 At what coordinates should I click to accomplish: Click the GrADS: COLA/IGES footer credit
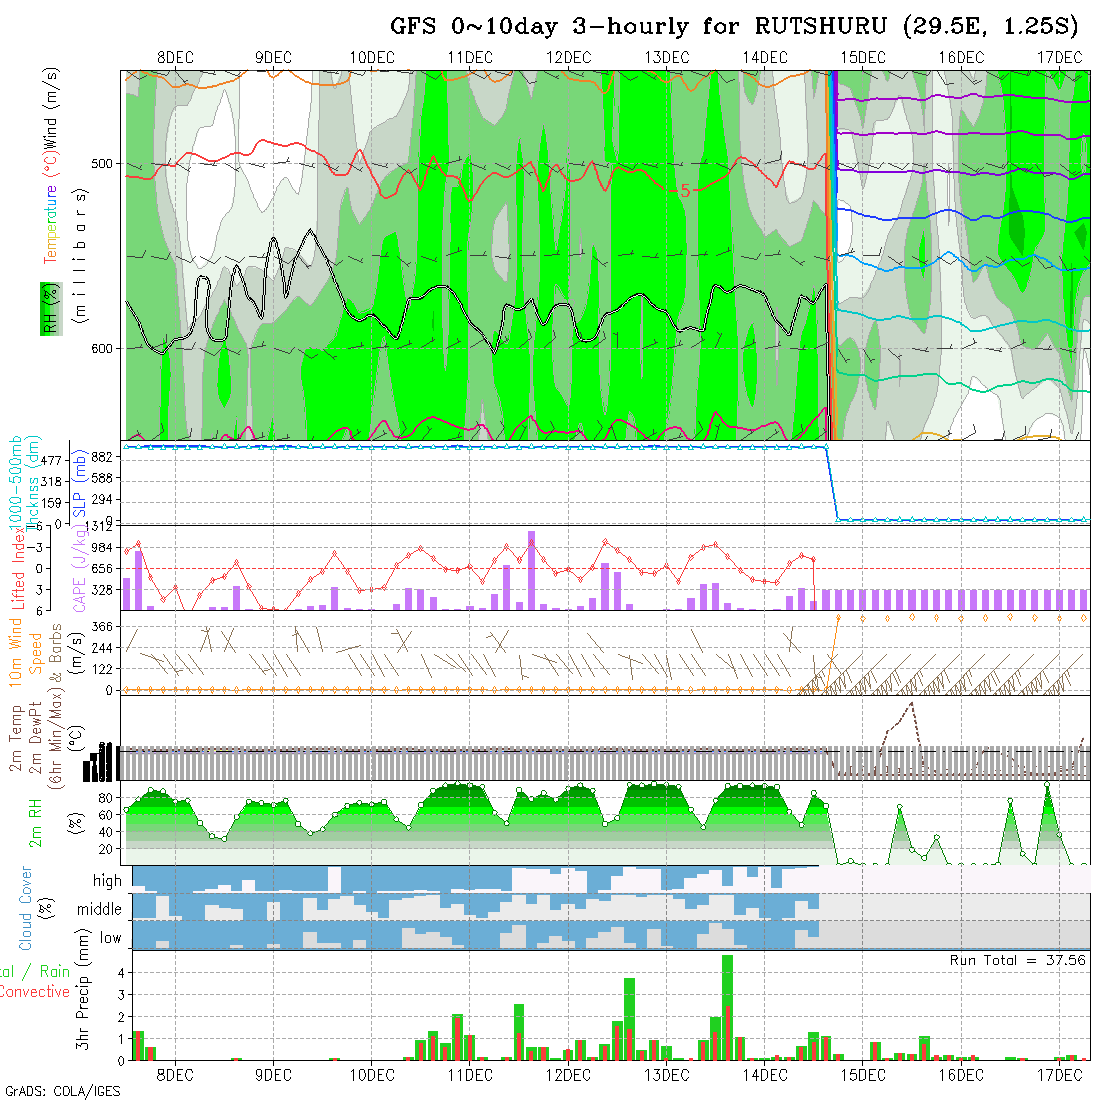pyautogui.click(x=62, y=1091)
